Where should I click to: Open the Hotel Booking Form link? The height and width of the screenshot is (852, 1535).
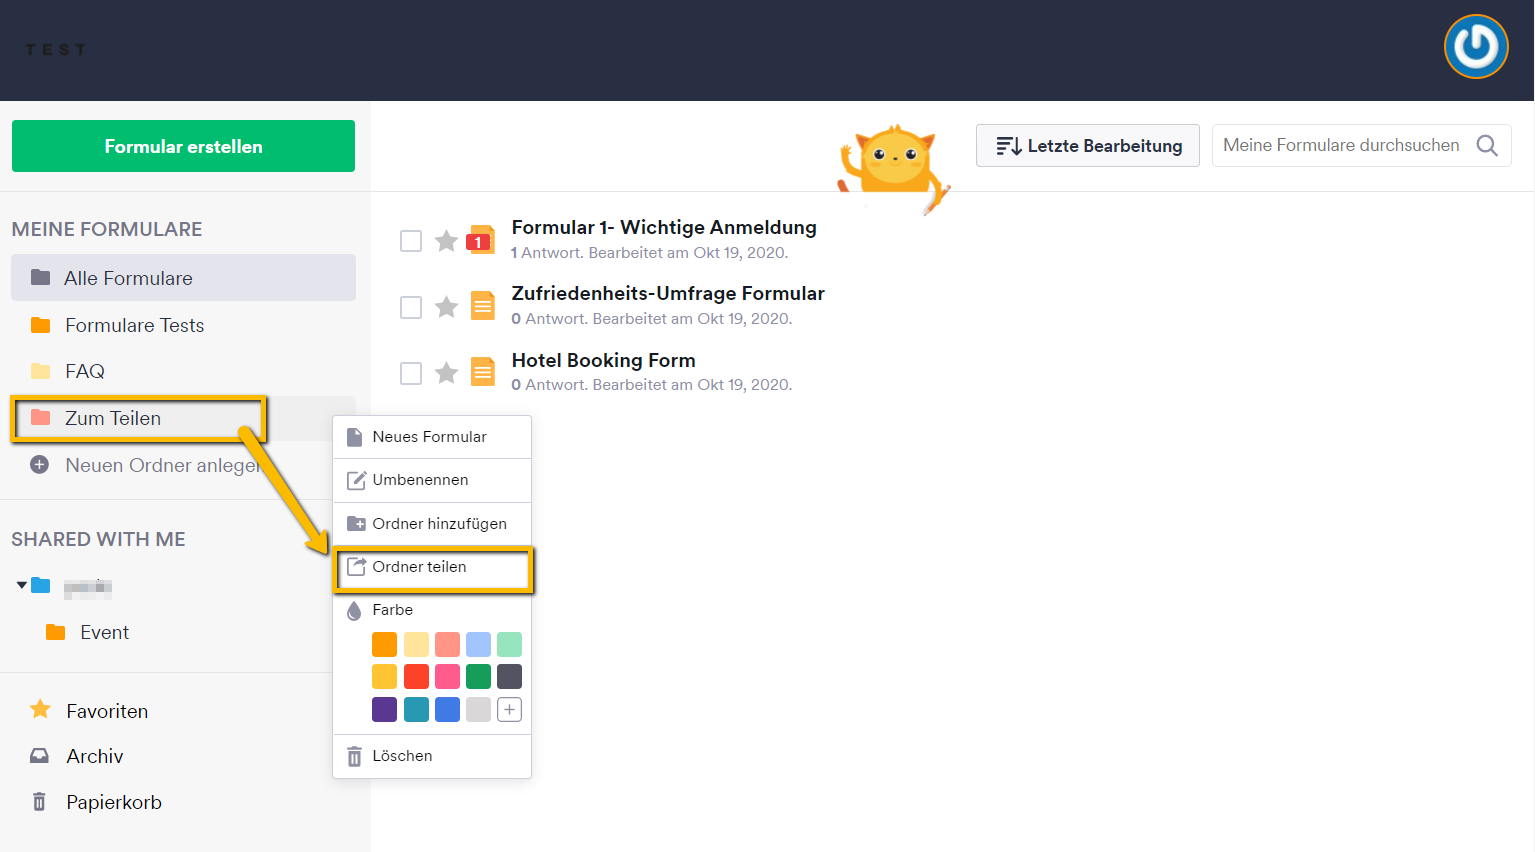603,360
